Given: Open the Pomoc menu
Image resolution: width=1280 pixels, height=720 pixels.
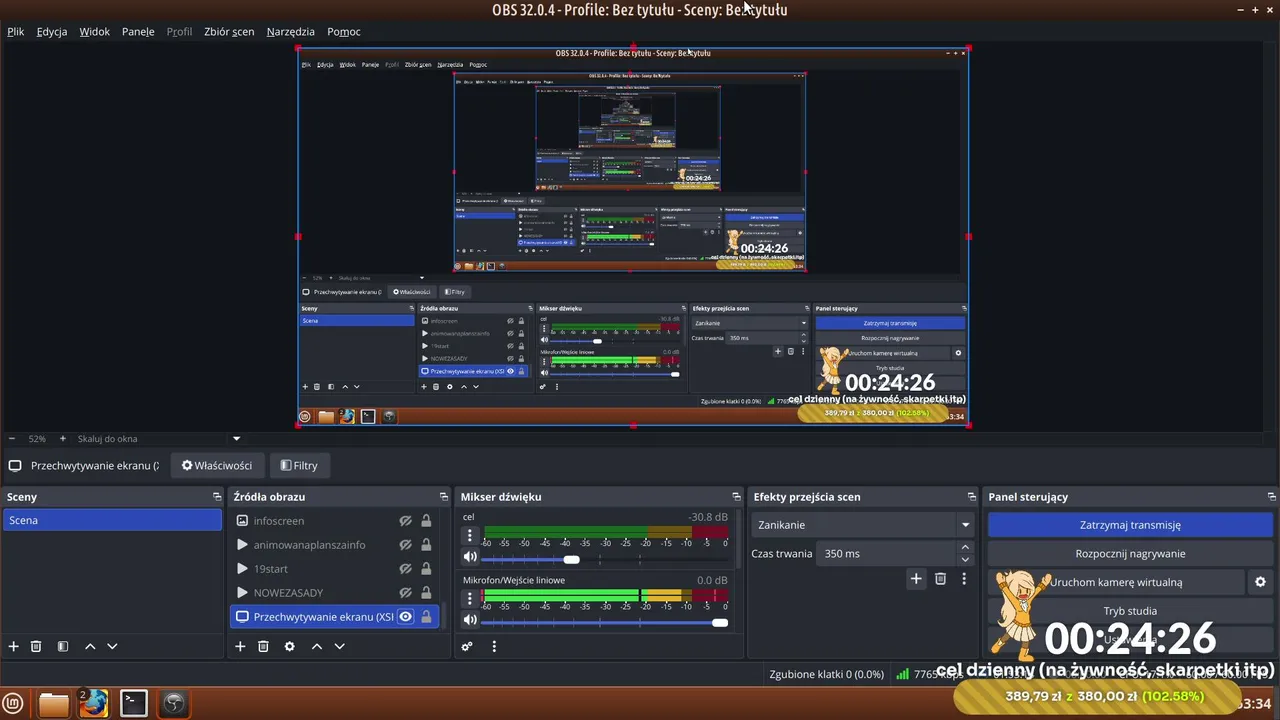Looking at the screenshot, I should 344,31.
